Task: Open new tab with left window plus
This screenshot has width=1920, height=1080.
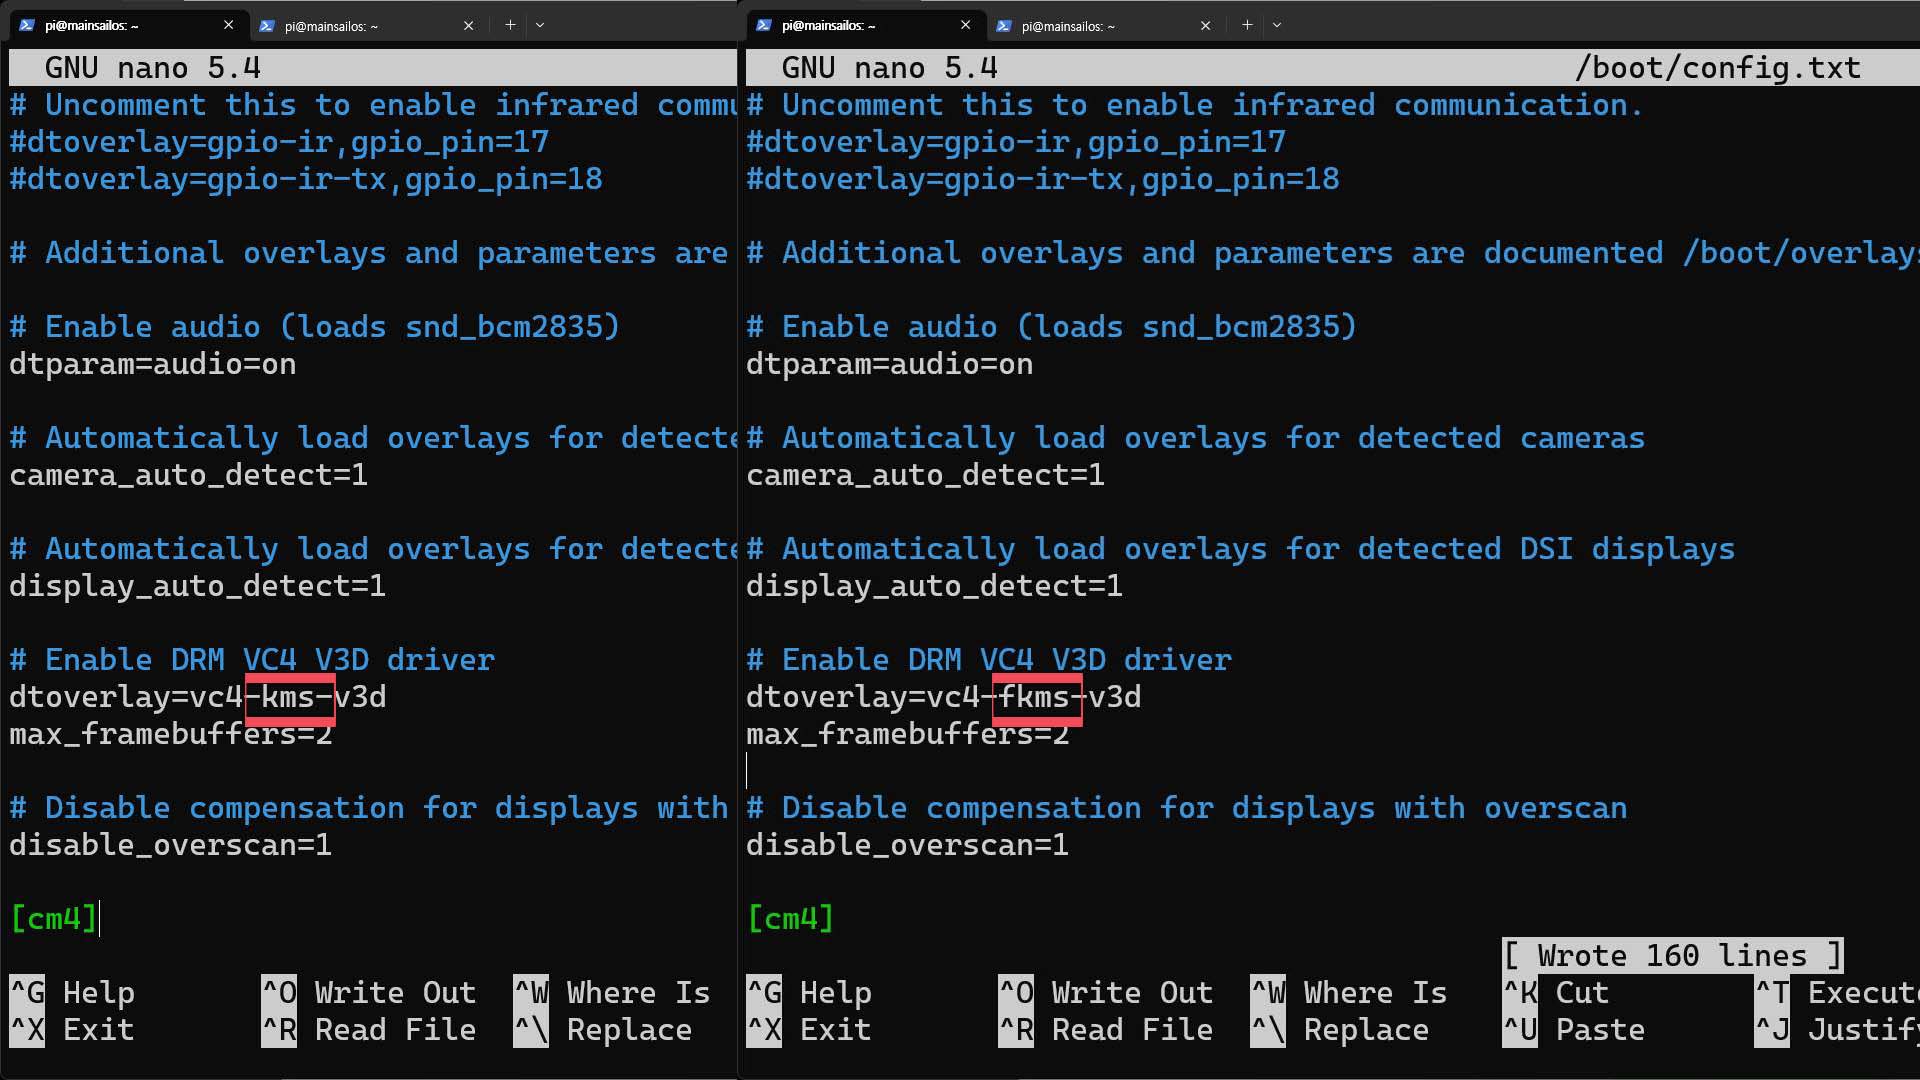Action: coord(510,25)
